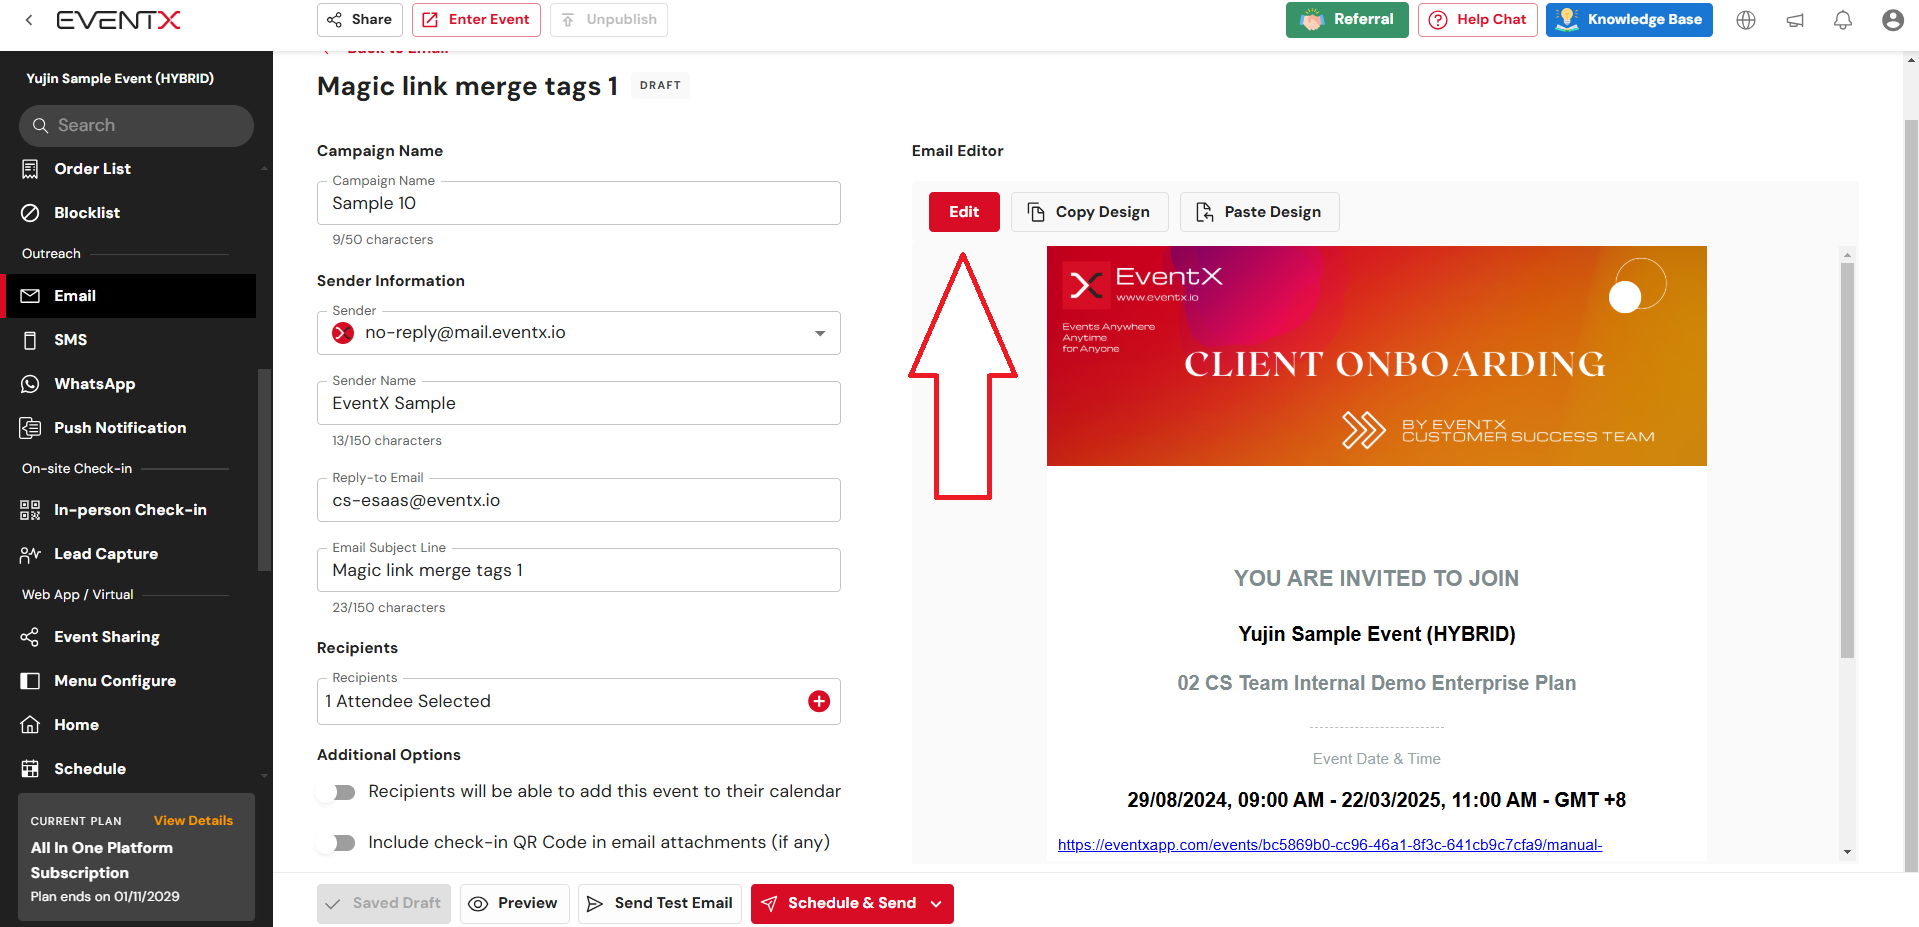The image size is (1919, 927).
Task: Click the Copy Design button
Action: point(1089,212)
